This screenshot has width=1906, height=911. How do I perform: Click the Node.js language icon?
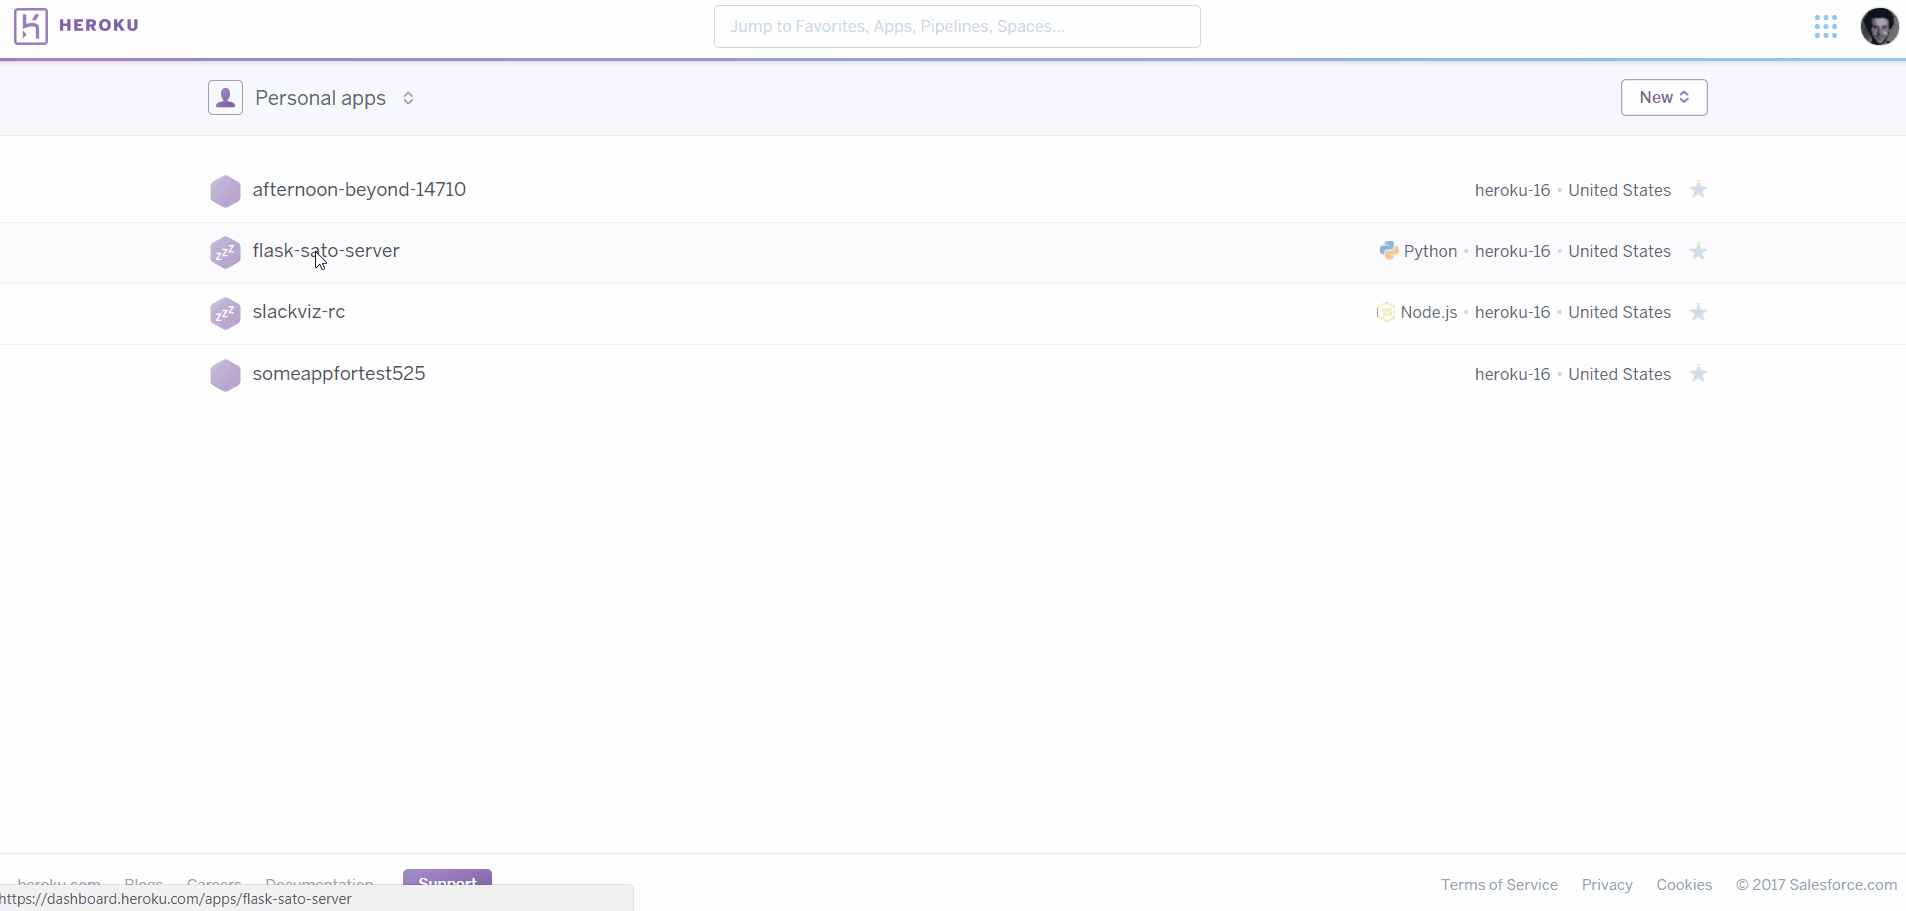pos(1386,312)
